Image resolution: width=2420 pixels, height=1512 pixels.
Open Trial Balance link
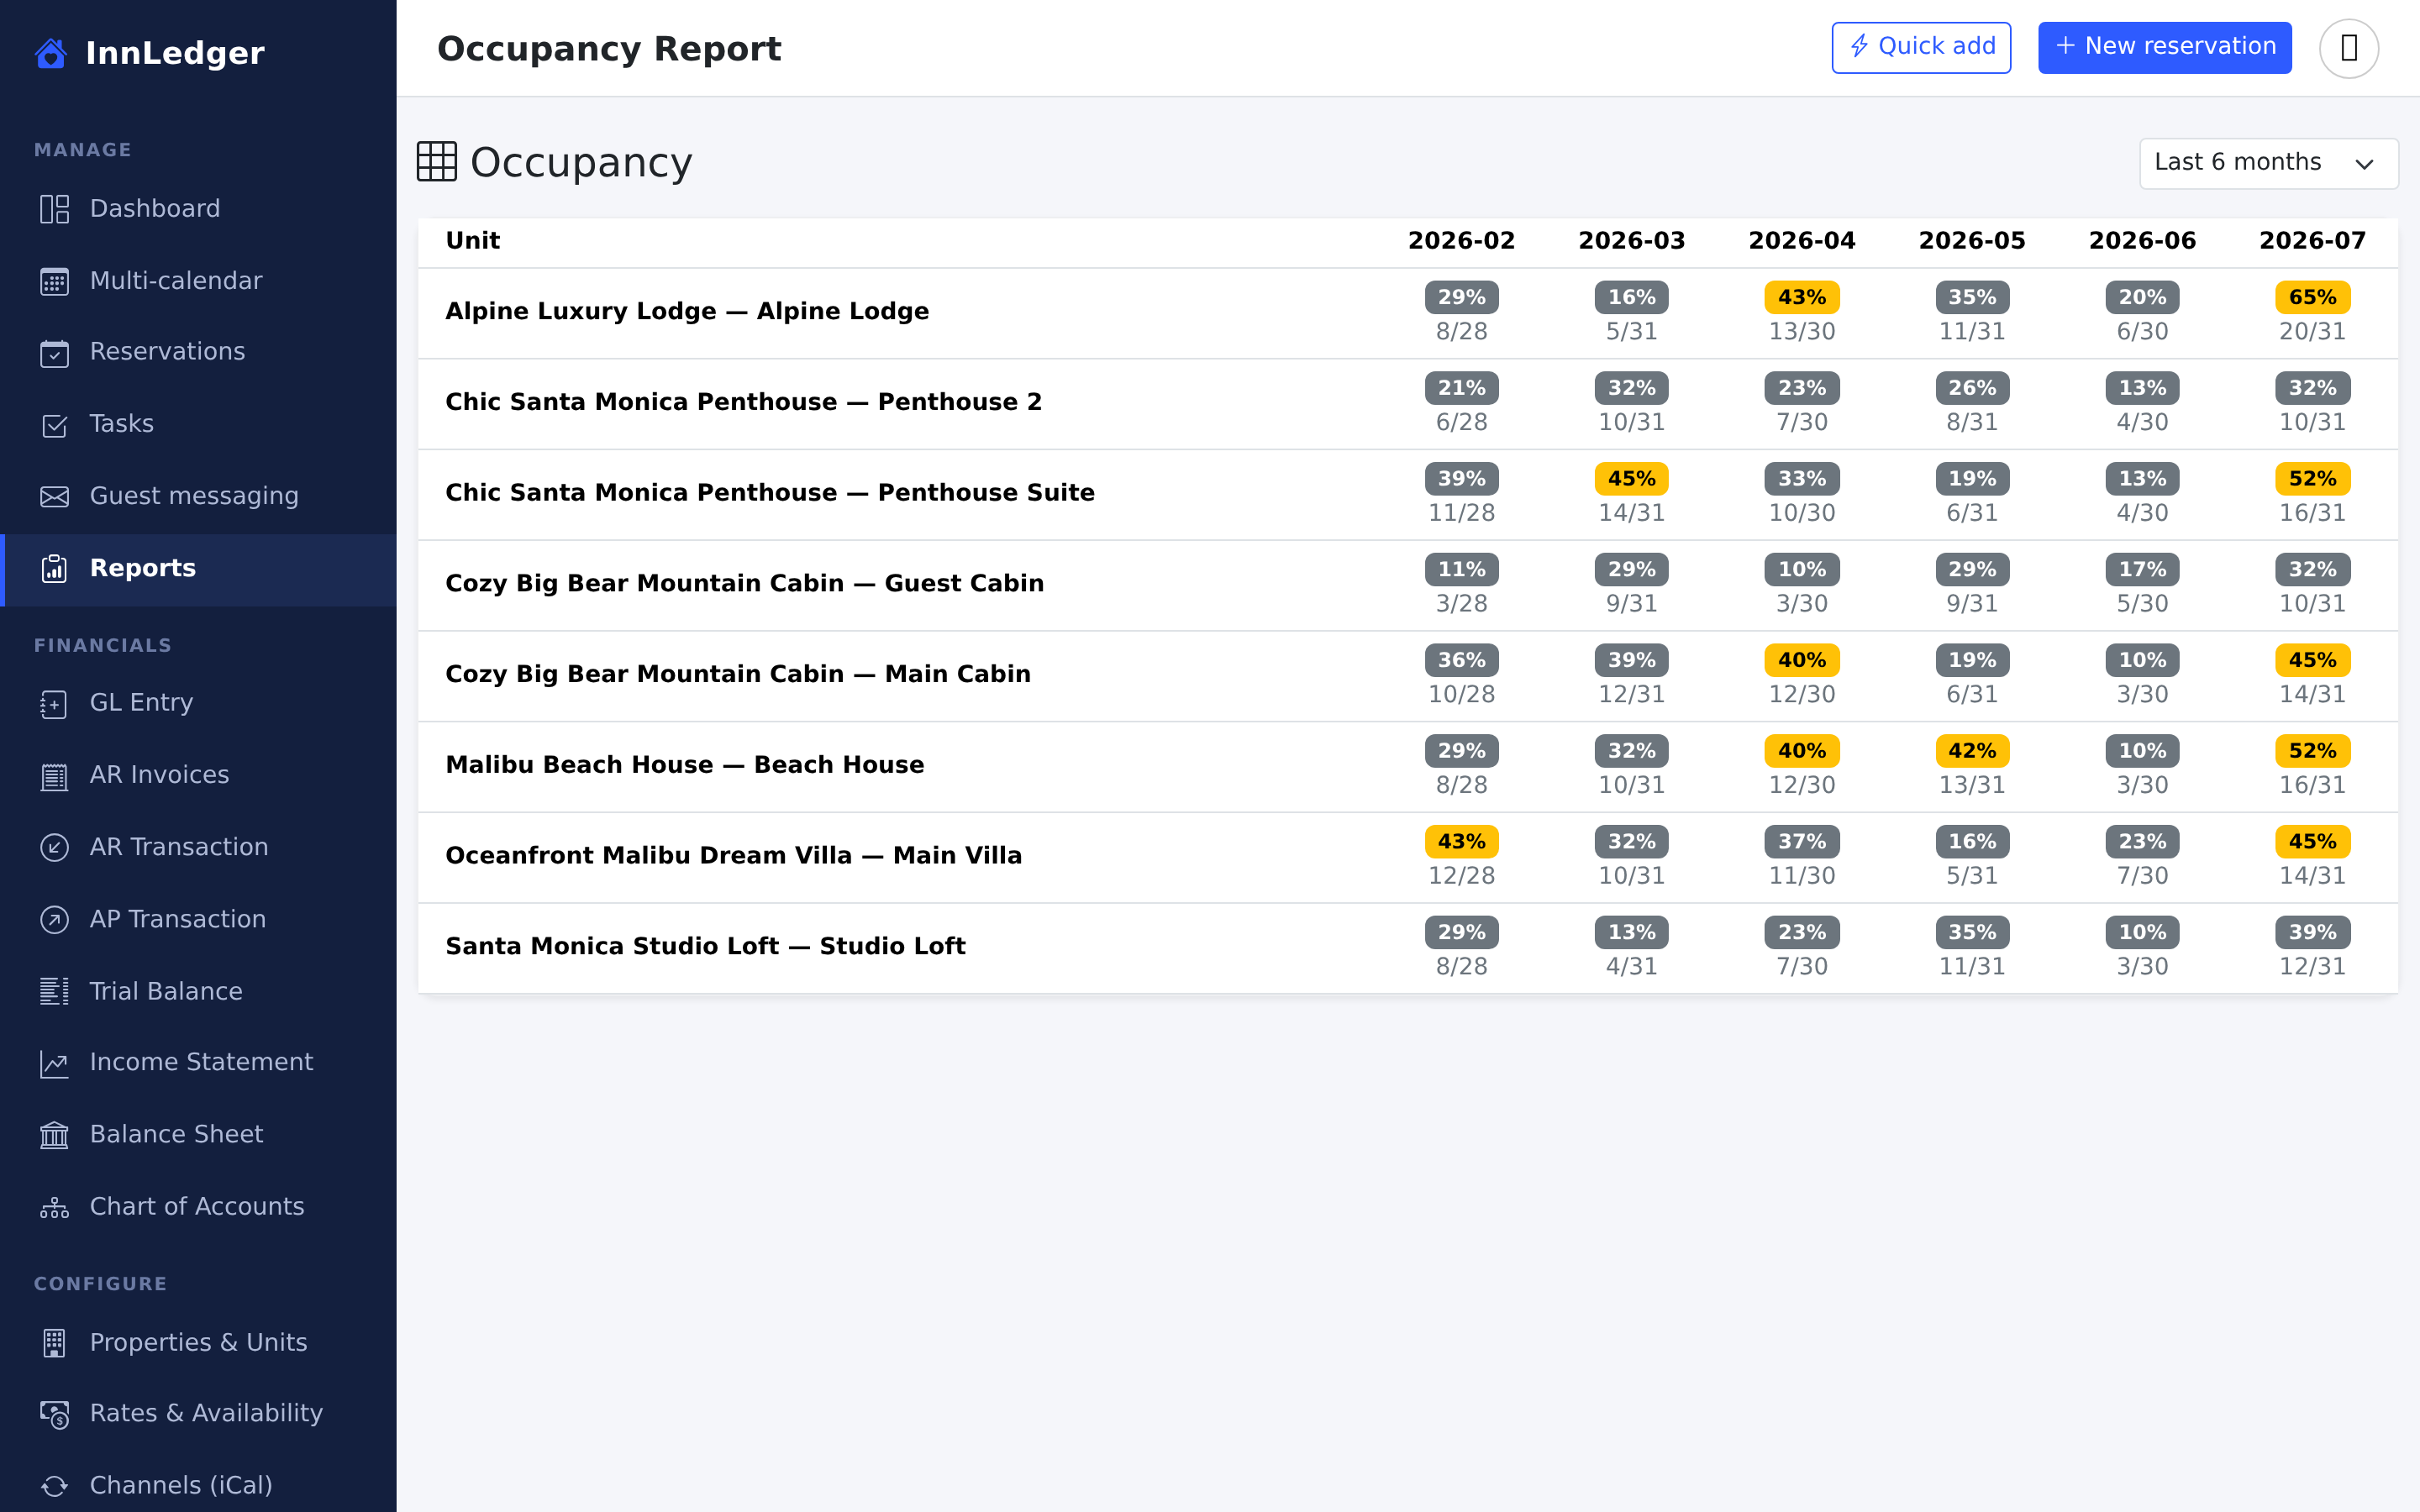198,991
